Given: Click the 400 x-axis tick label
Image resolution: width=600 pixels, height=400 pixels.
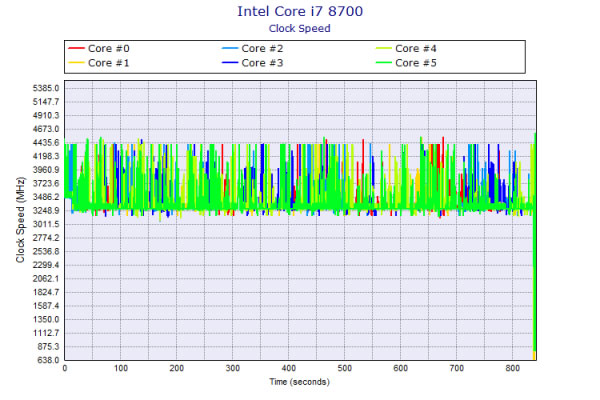Looking at the screenshot, I should click(289, 368).
